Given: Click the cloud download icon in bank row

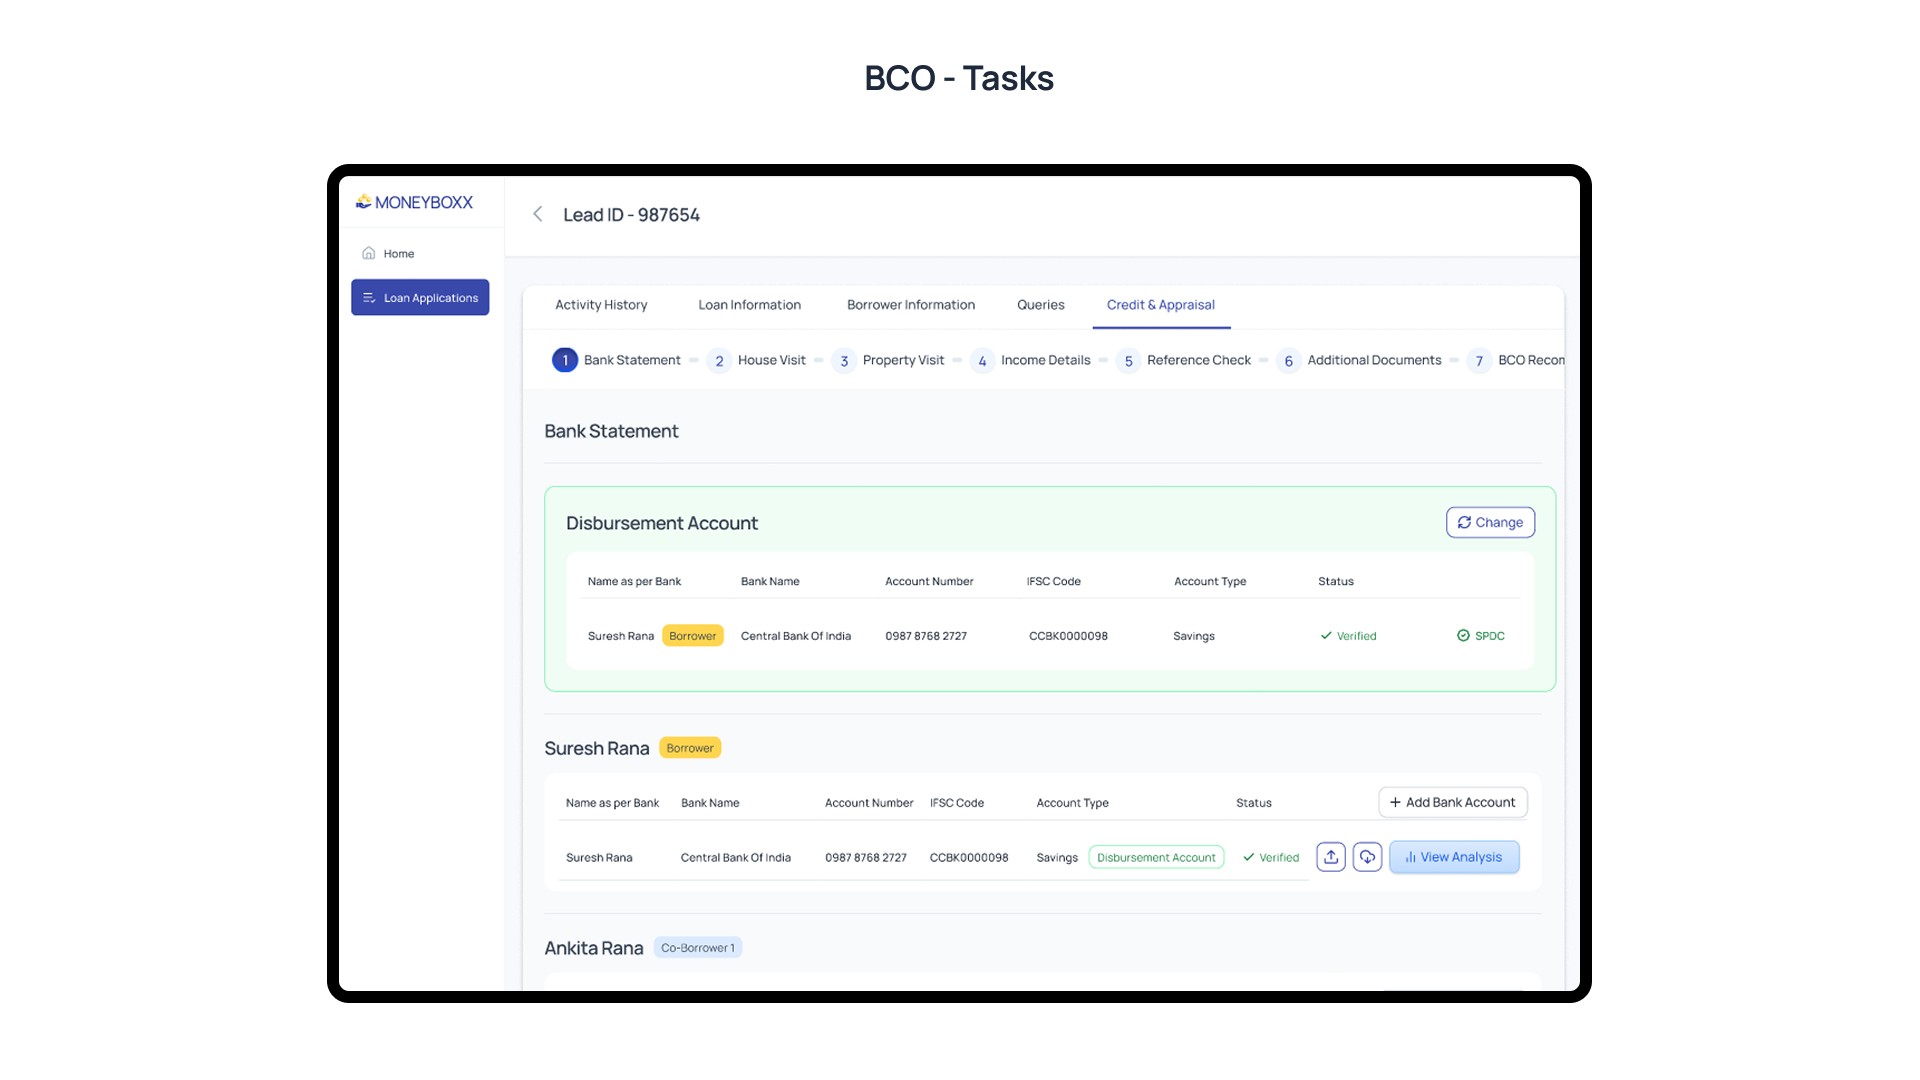Looking at the screenshot, I should 1367,857.
